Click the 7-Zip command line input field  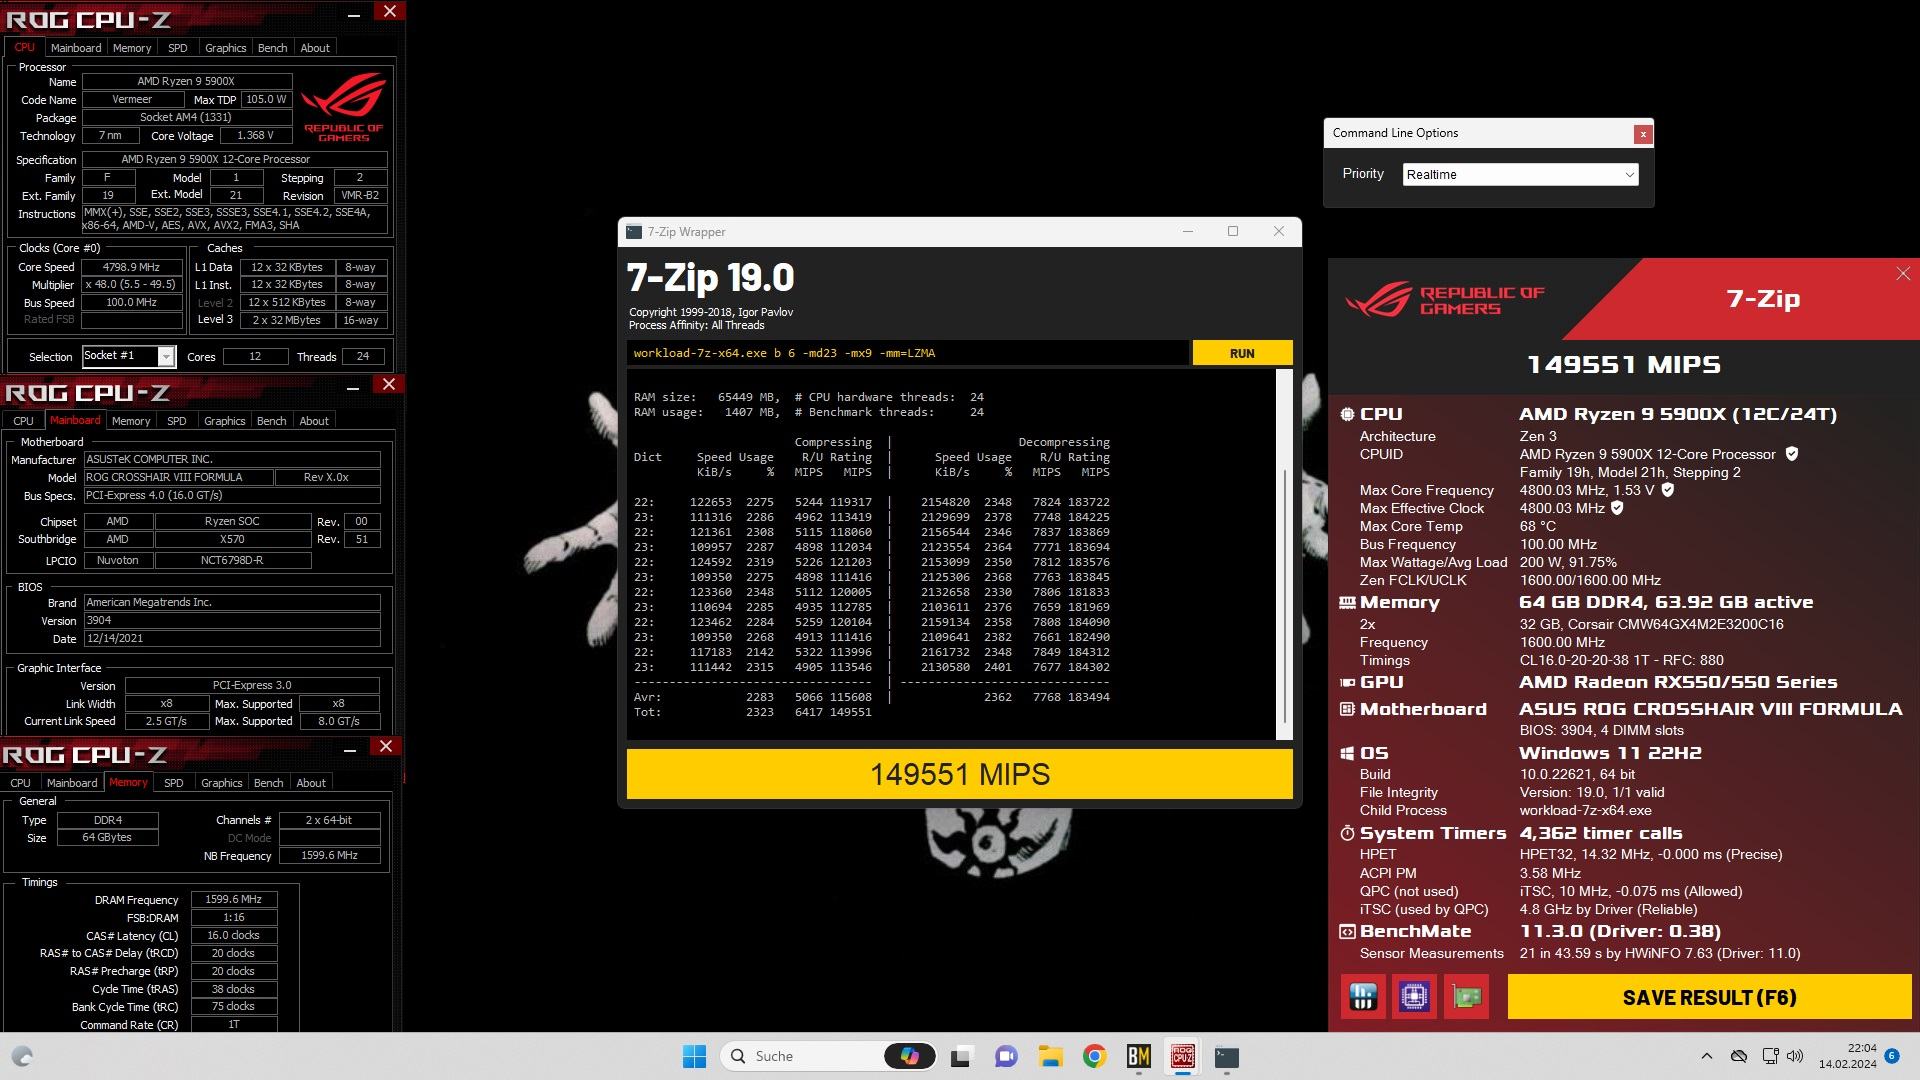[x=907, y=353]
